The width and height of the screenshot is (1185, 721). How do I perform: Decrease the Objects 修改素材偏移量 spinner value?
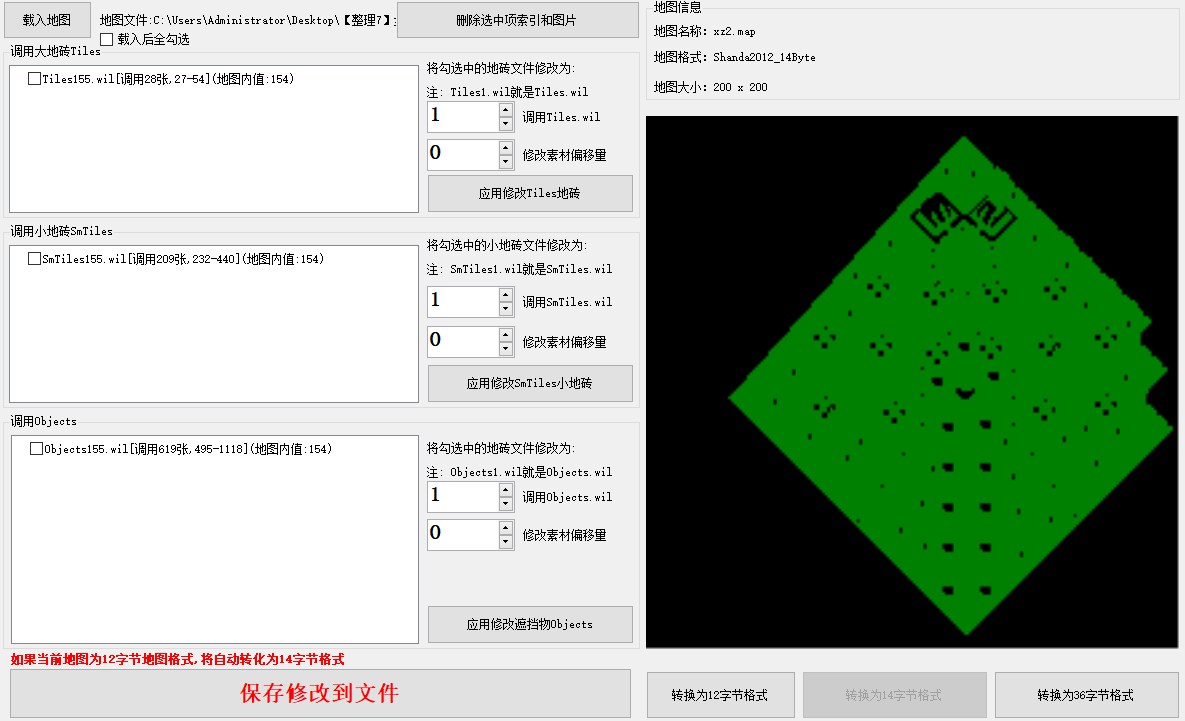506,542
